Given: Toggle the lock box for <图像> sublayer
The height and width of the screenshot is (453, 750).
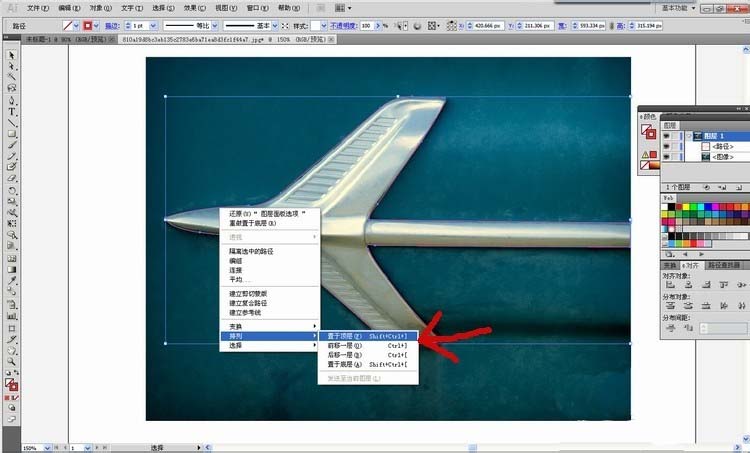Looking at the screenshot, I should click(675, 156).
